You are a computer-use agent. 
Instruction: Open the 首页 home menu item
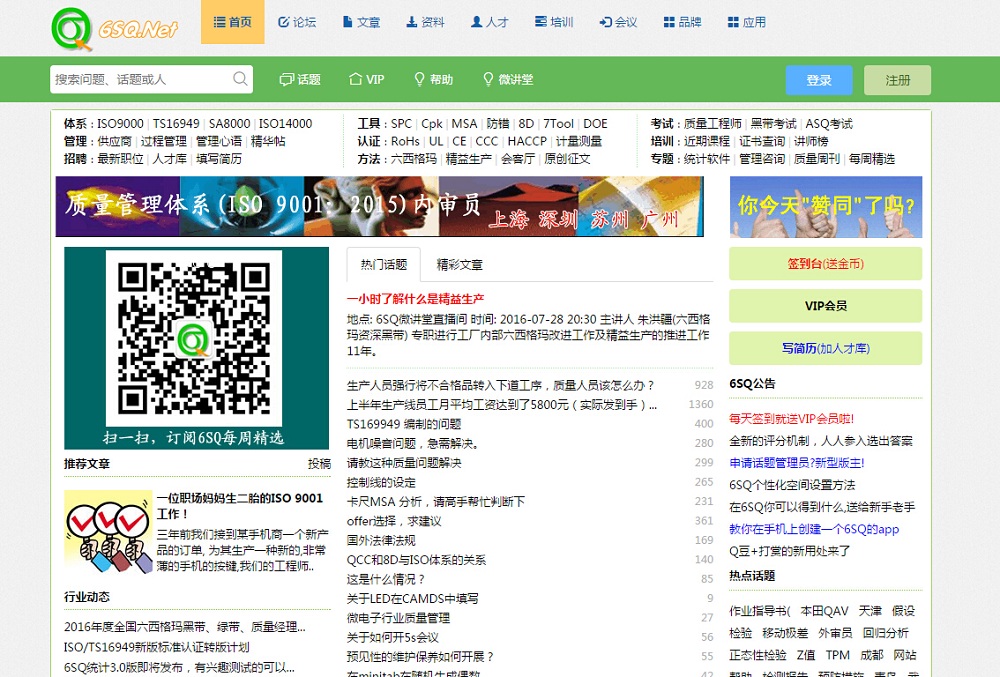[x=233, y=22]
